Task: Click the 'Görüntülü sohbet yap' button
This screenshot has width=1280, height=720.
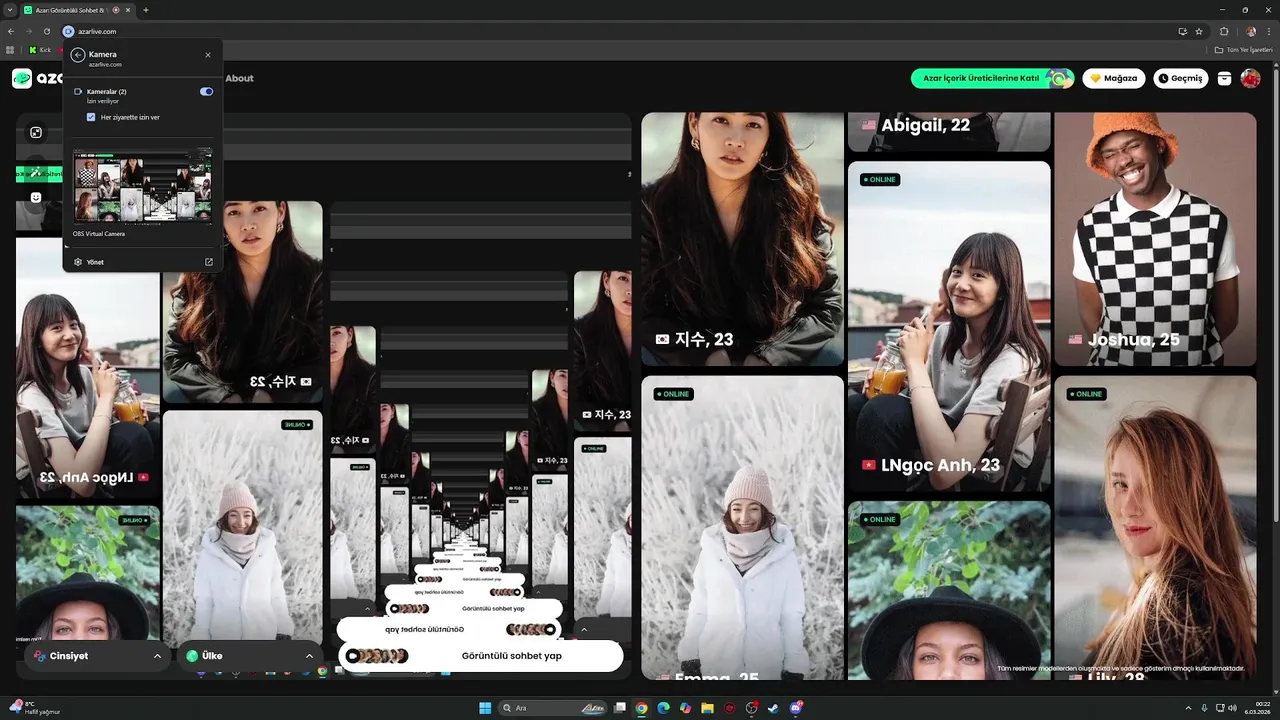Action: 480,656
